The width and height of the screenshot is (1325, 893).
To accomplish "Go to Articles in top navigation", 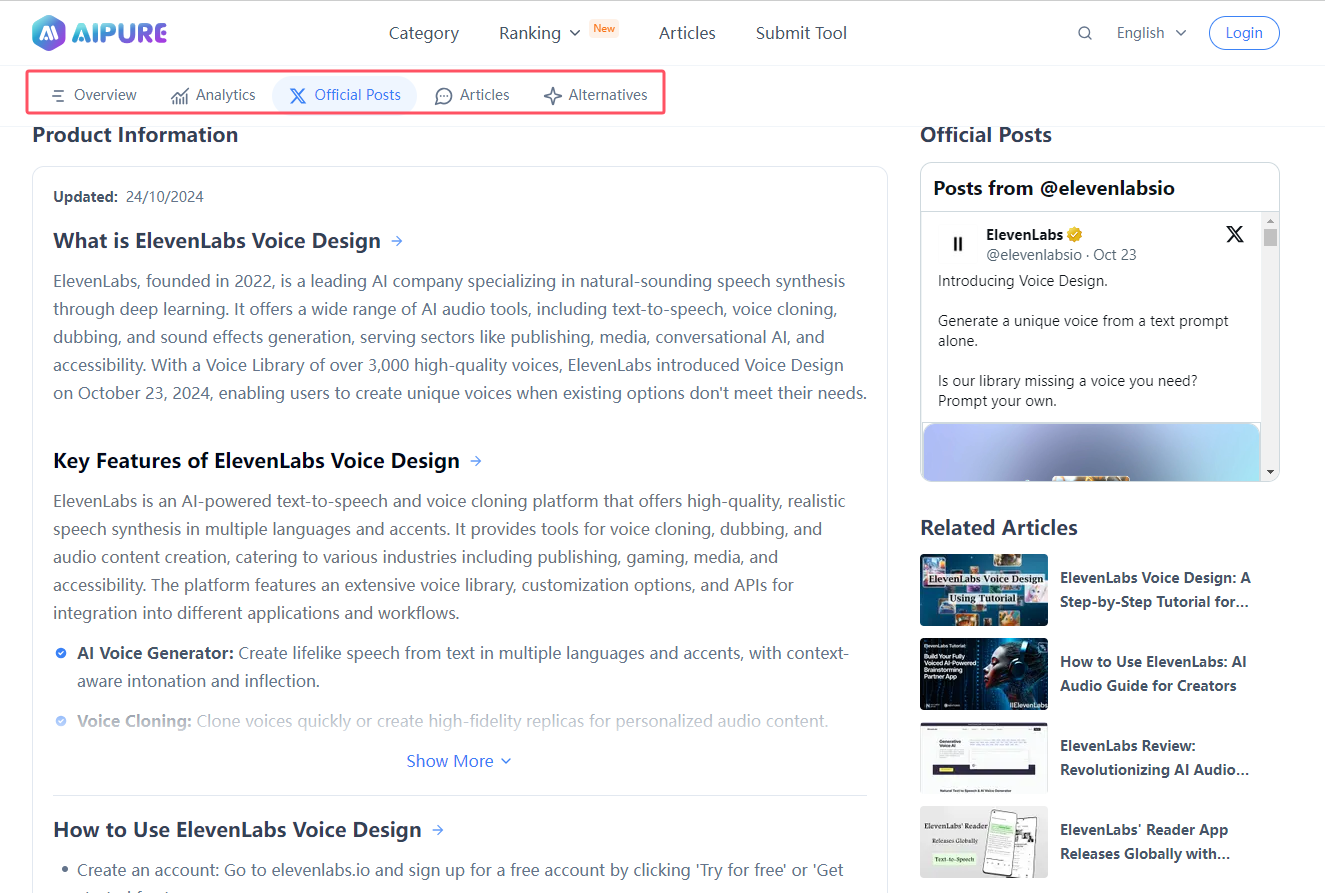I will [x=687, y=33].
